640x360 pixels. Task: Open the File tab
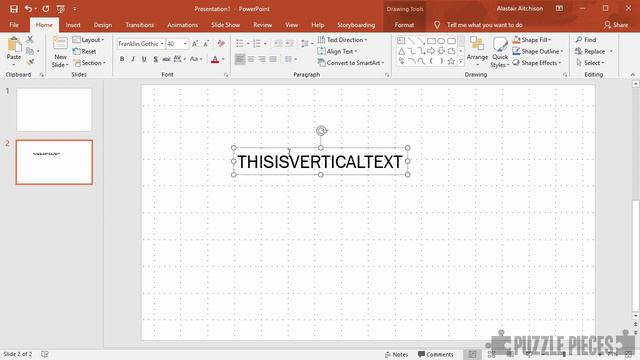click(x=14, y=25)
